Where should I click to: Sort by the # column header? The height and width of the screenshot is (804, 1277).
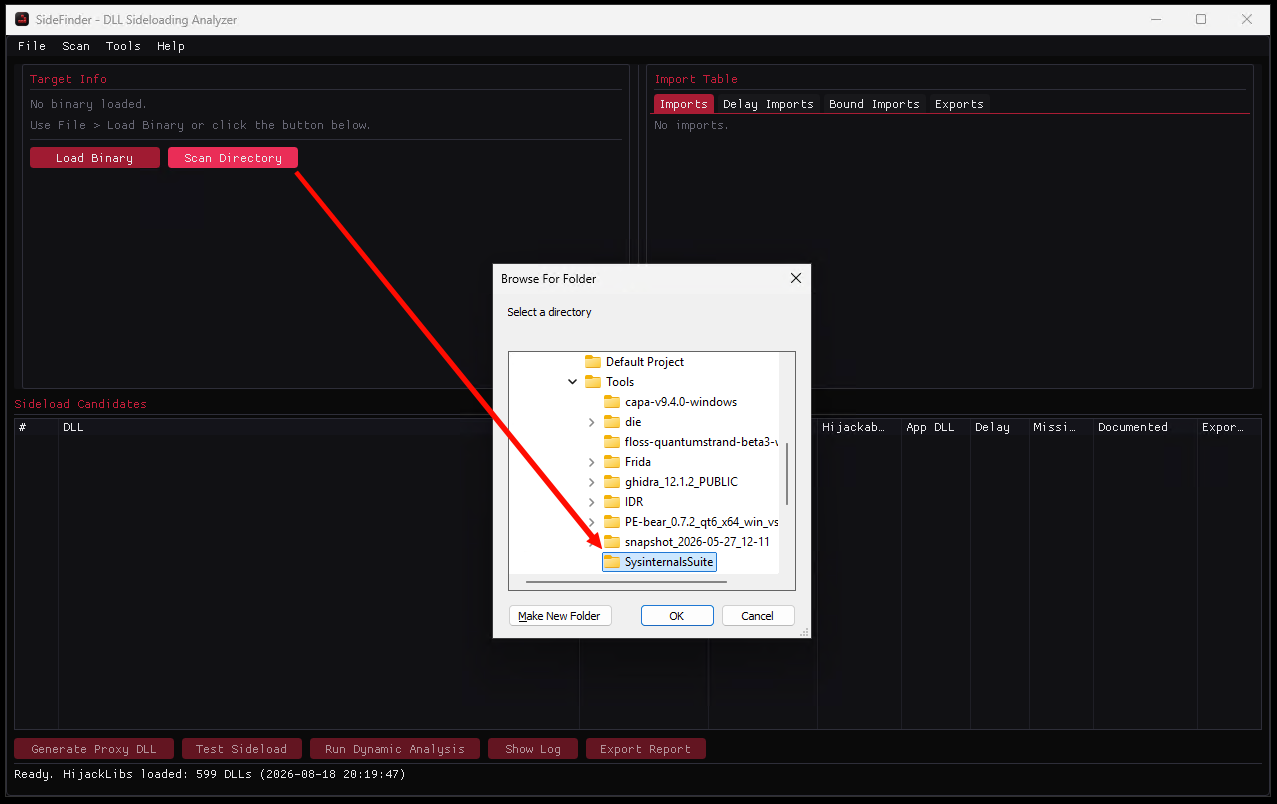(36, 427)
